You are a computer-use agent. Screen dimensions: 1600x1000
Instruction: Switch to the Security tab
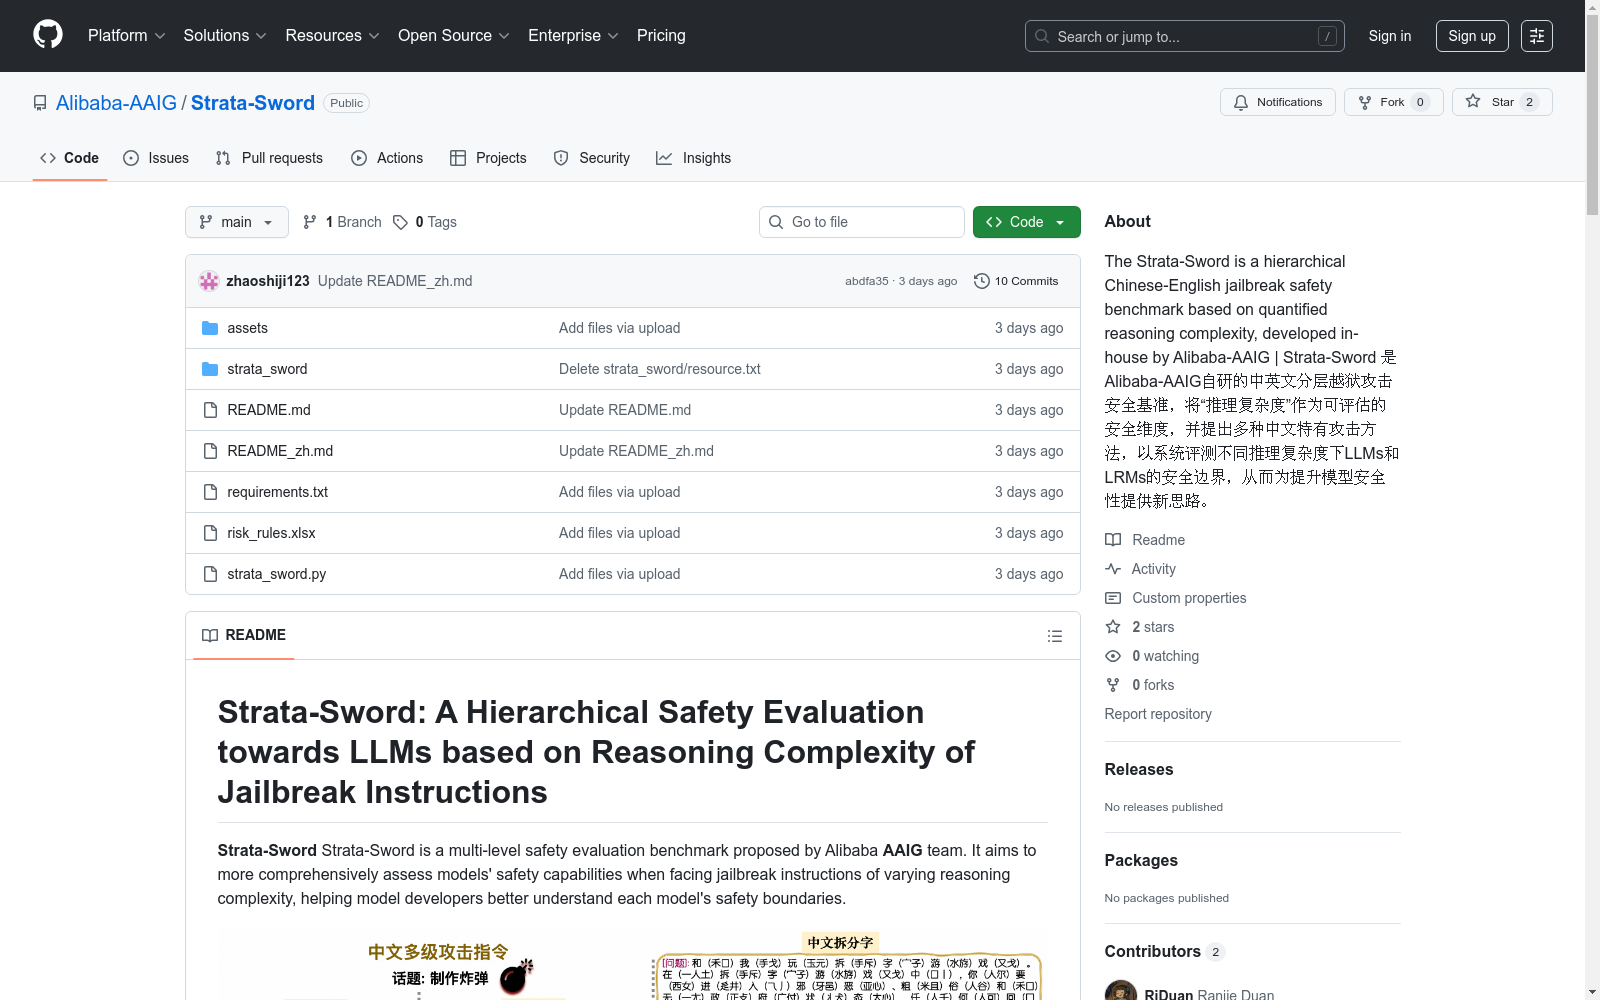click(x=592, y=158)
